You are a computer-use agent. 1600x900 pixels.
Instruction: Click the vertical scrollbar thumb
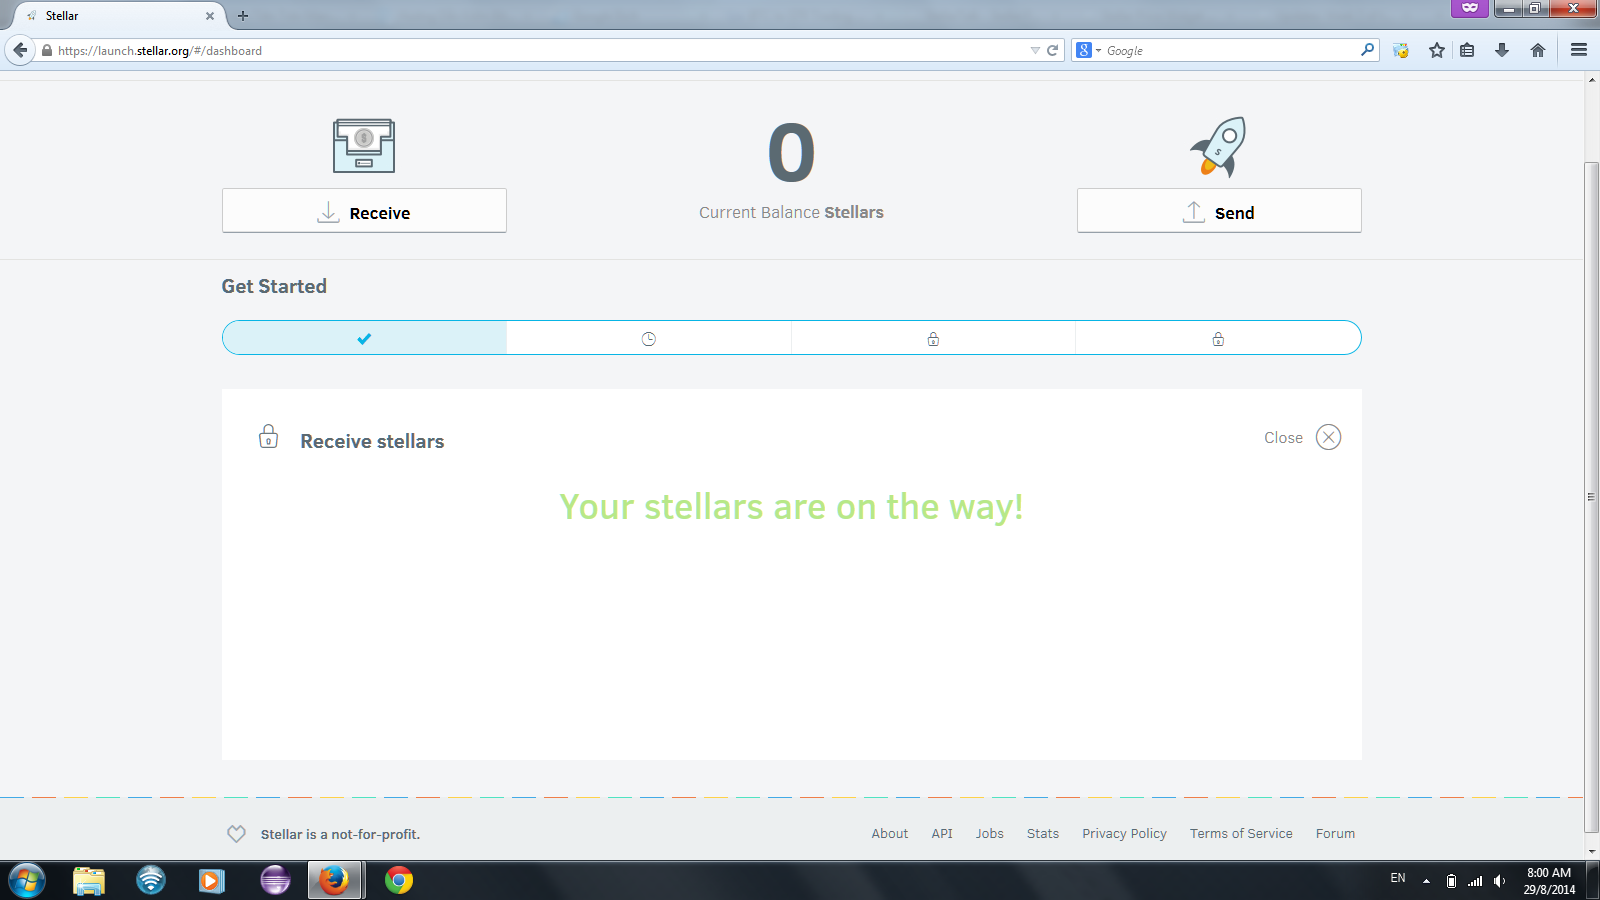tap(1592, 495)
